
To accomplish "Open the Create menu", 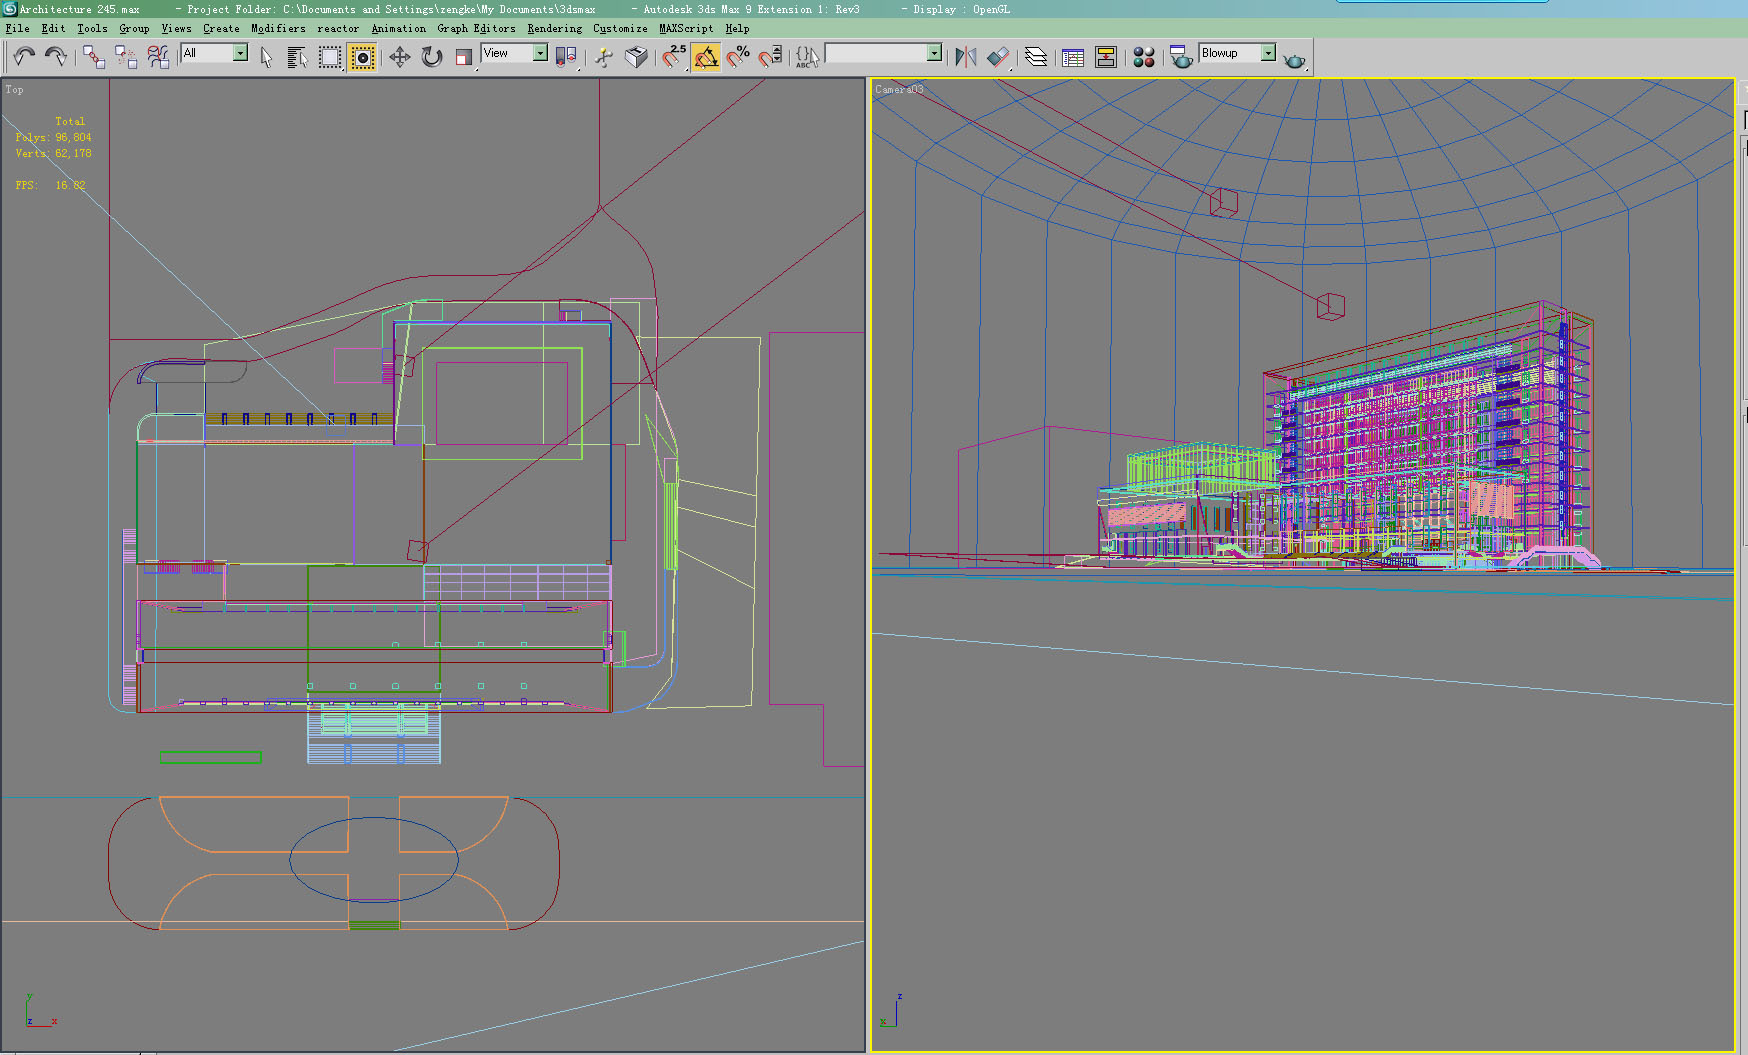I will pos(221,28).
